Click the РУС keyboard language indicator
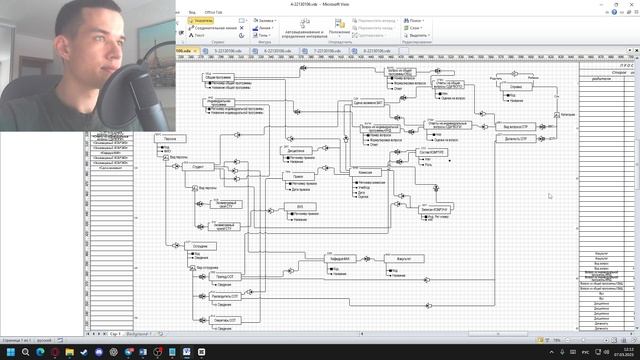Image resolution: width=640 pixels, height=360 pixels. click(585, 352)
